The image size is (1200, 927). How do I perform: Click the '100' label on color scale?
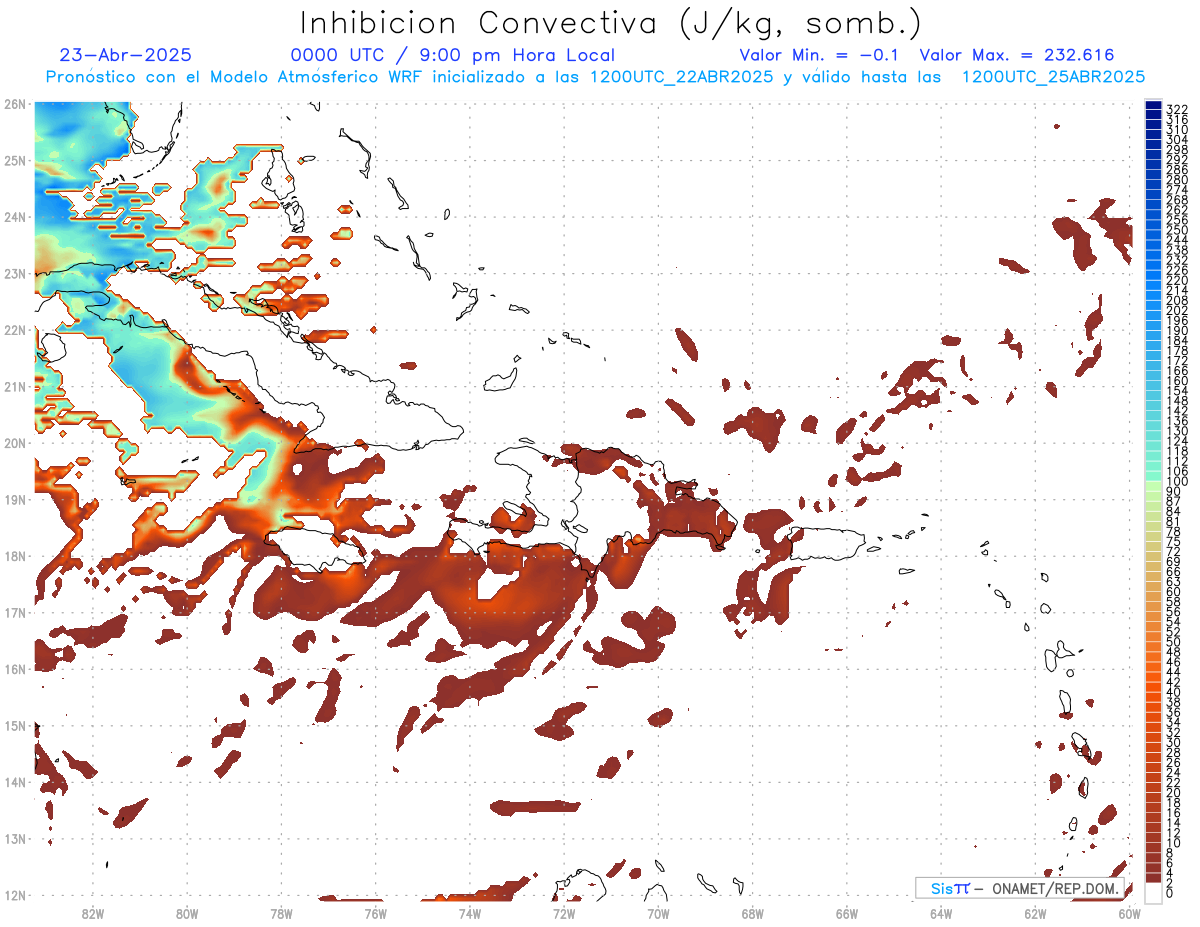1177,482
